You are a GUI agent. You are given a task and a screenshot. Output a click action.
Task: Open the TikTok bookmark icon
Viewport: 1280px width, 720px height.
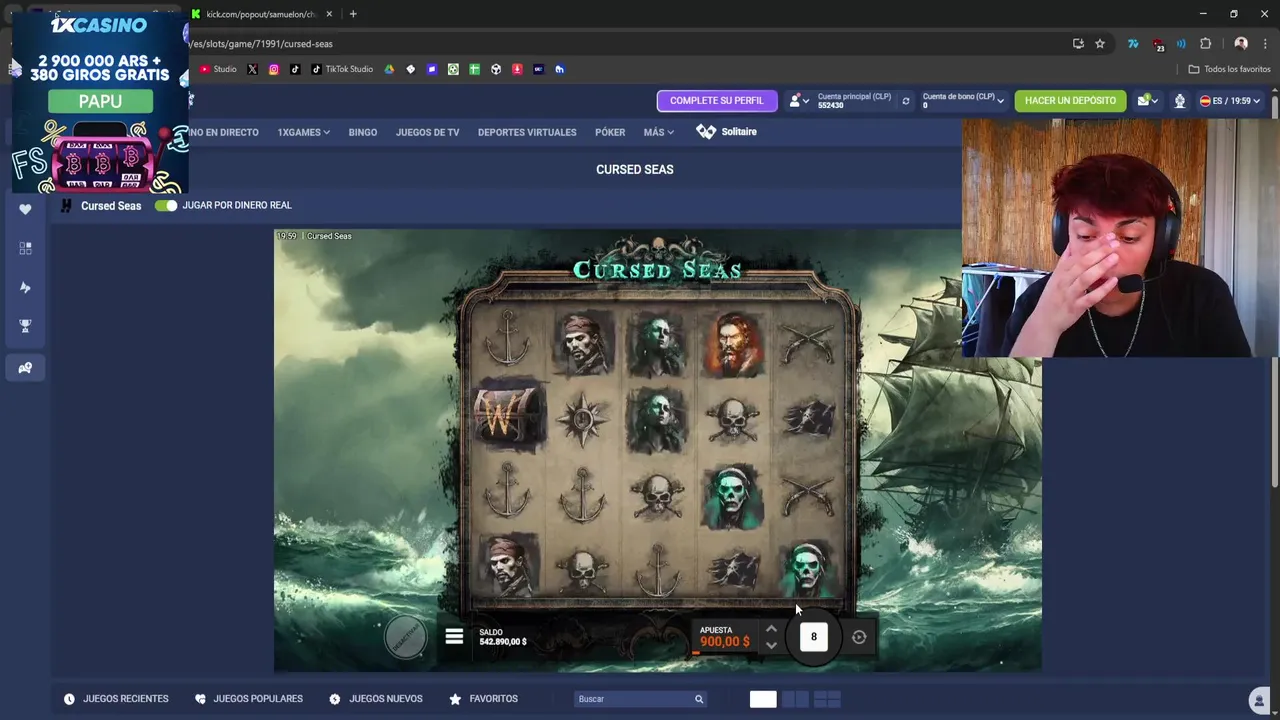coord(295,69)
